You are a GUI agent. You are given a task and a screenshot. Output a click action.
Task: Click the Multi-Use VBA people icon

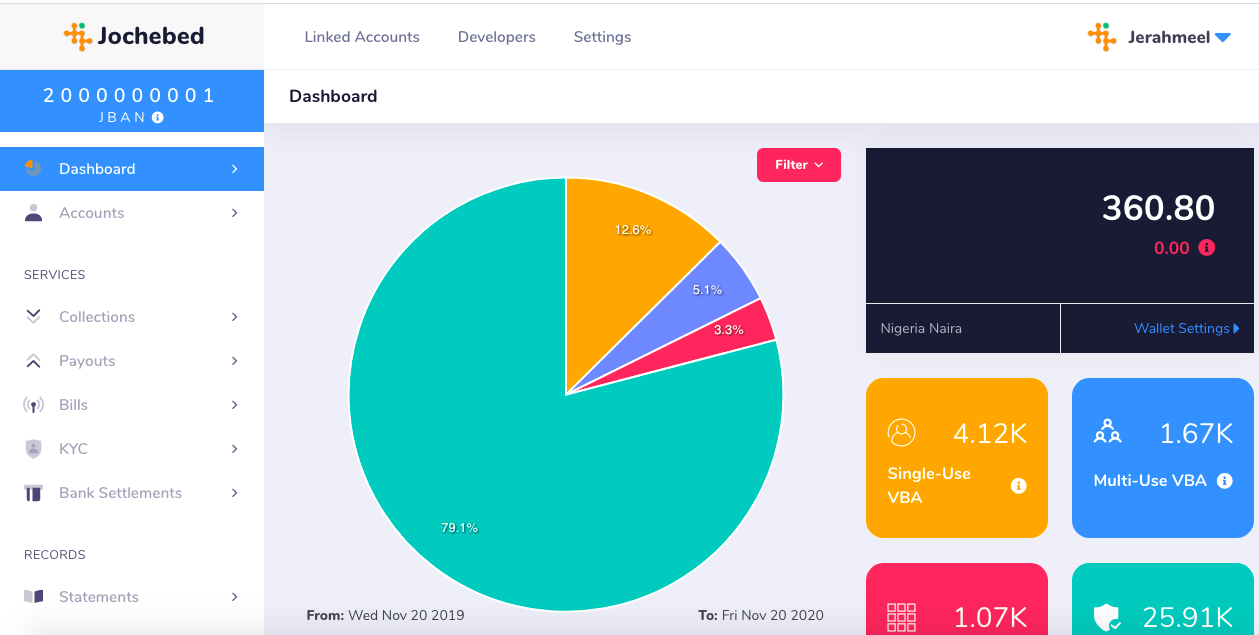pyautogui.click(x=1107, y=432)
